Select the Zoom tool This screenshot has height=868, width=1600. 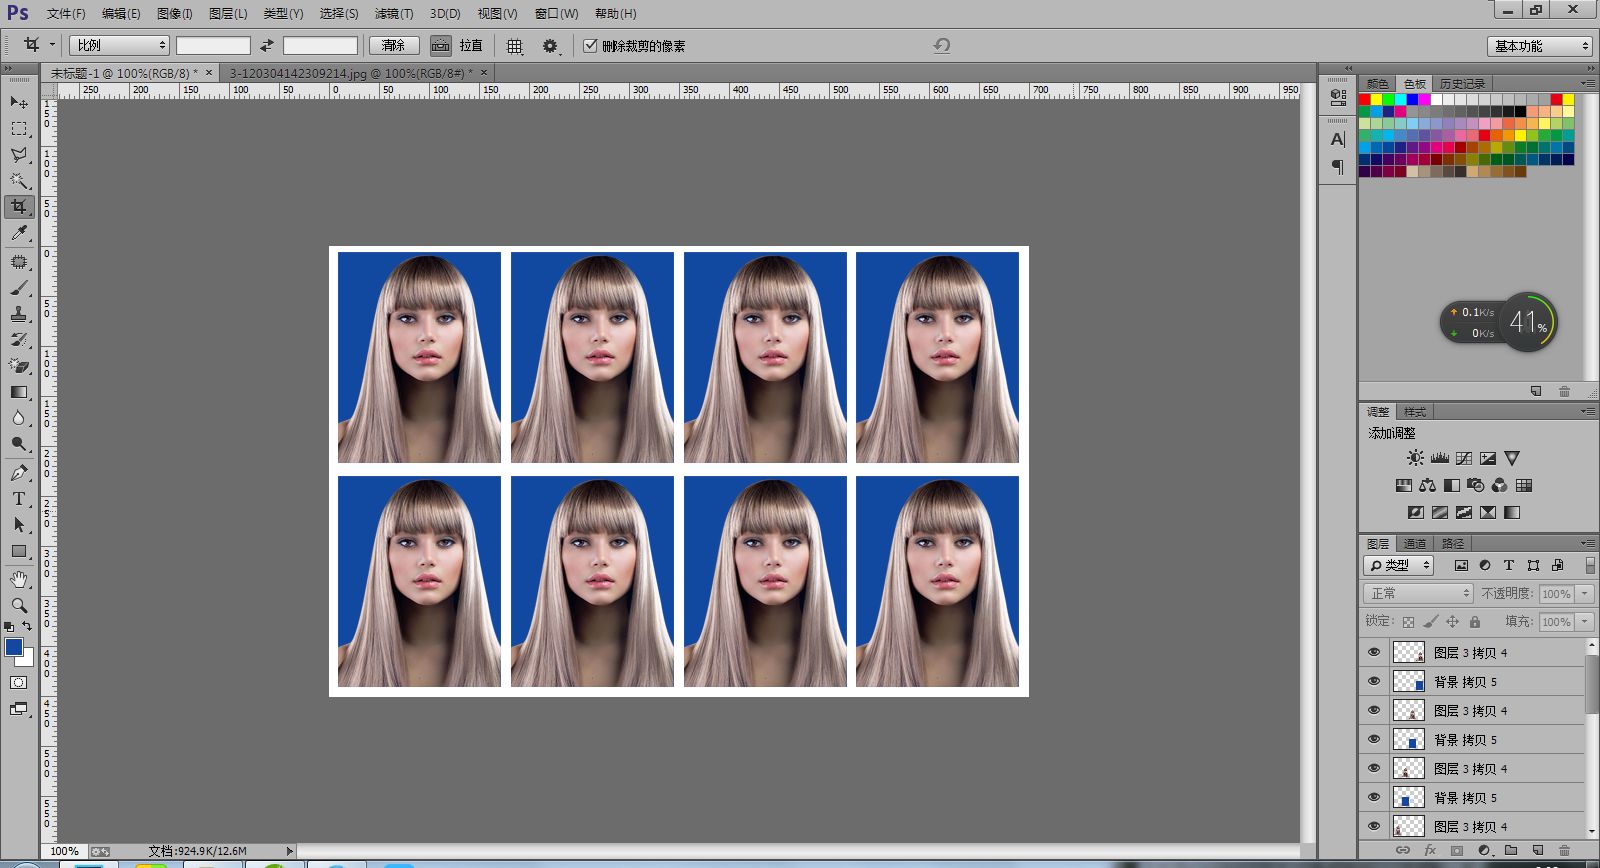point(19,605)
